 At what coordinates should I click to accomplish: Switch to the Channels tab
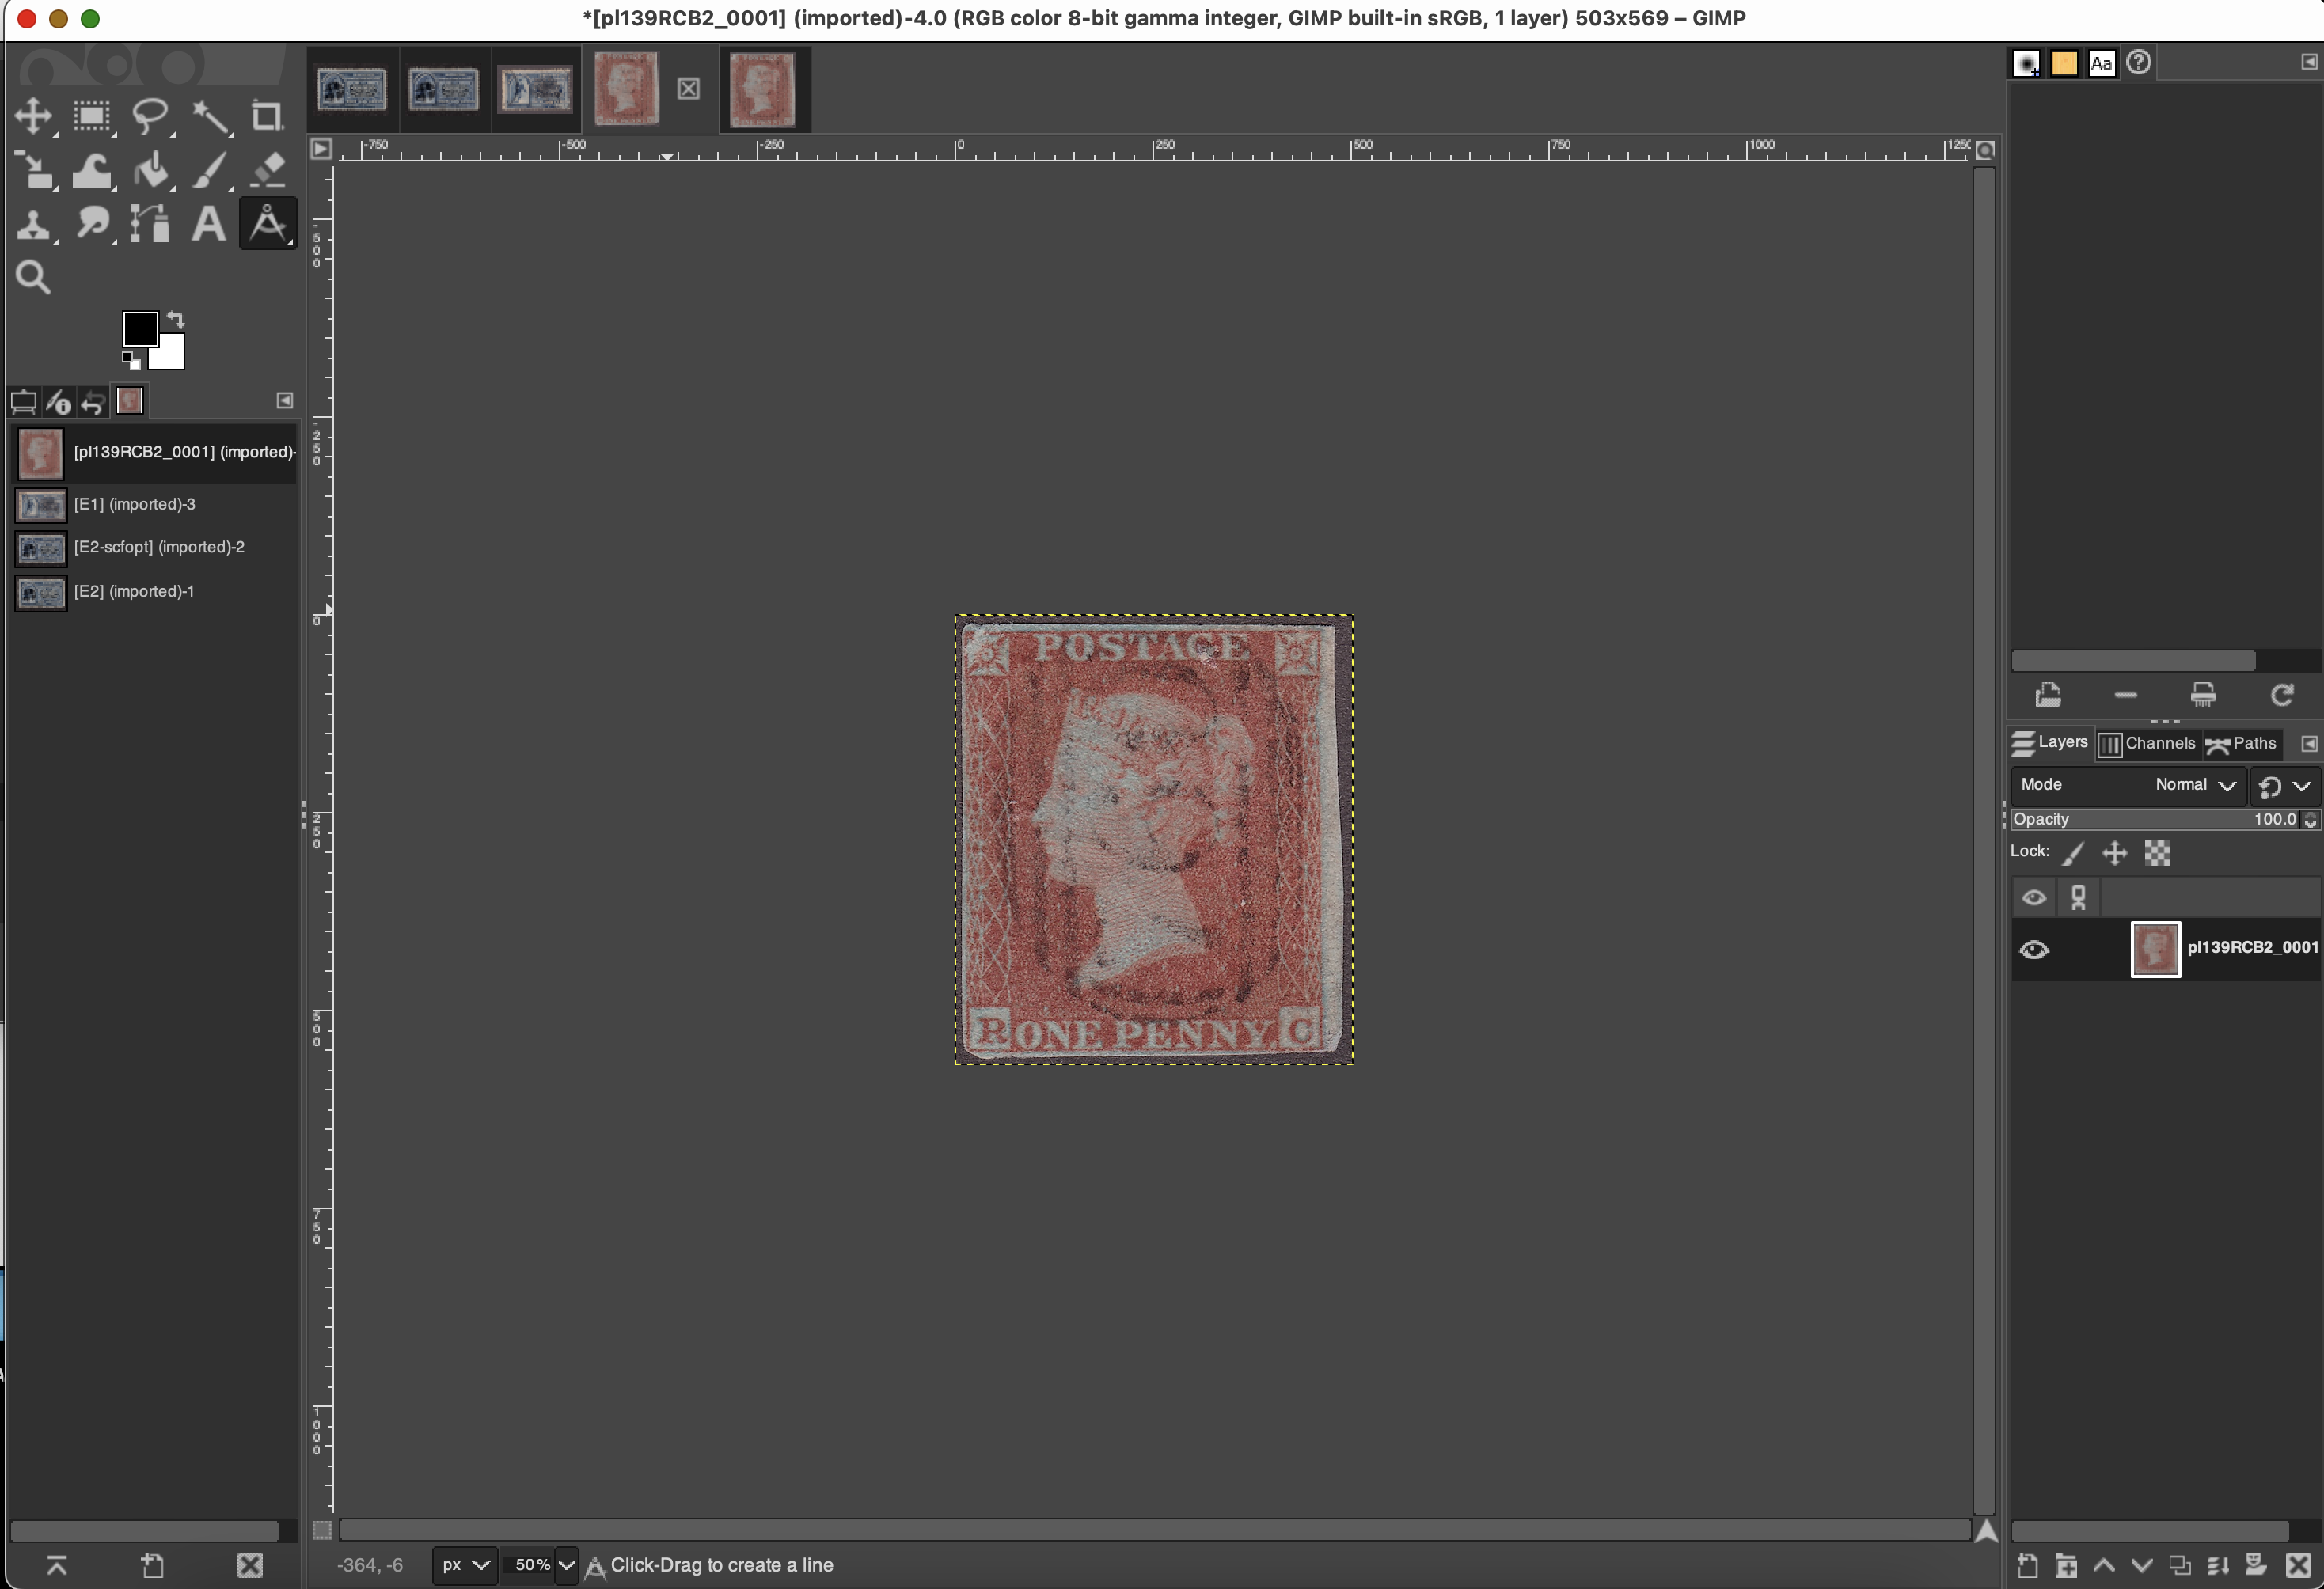coord(2147,743)
